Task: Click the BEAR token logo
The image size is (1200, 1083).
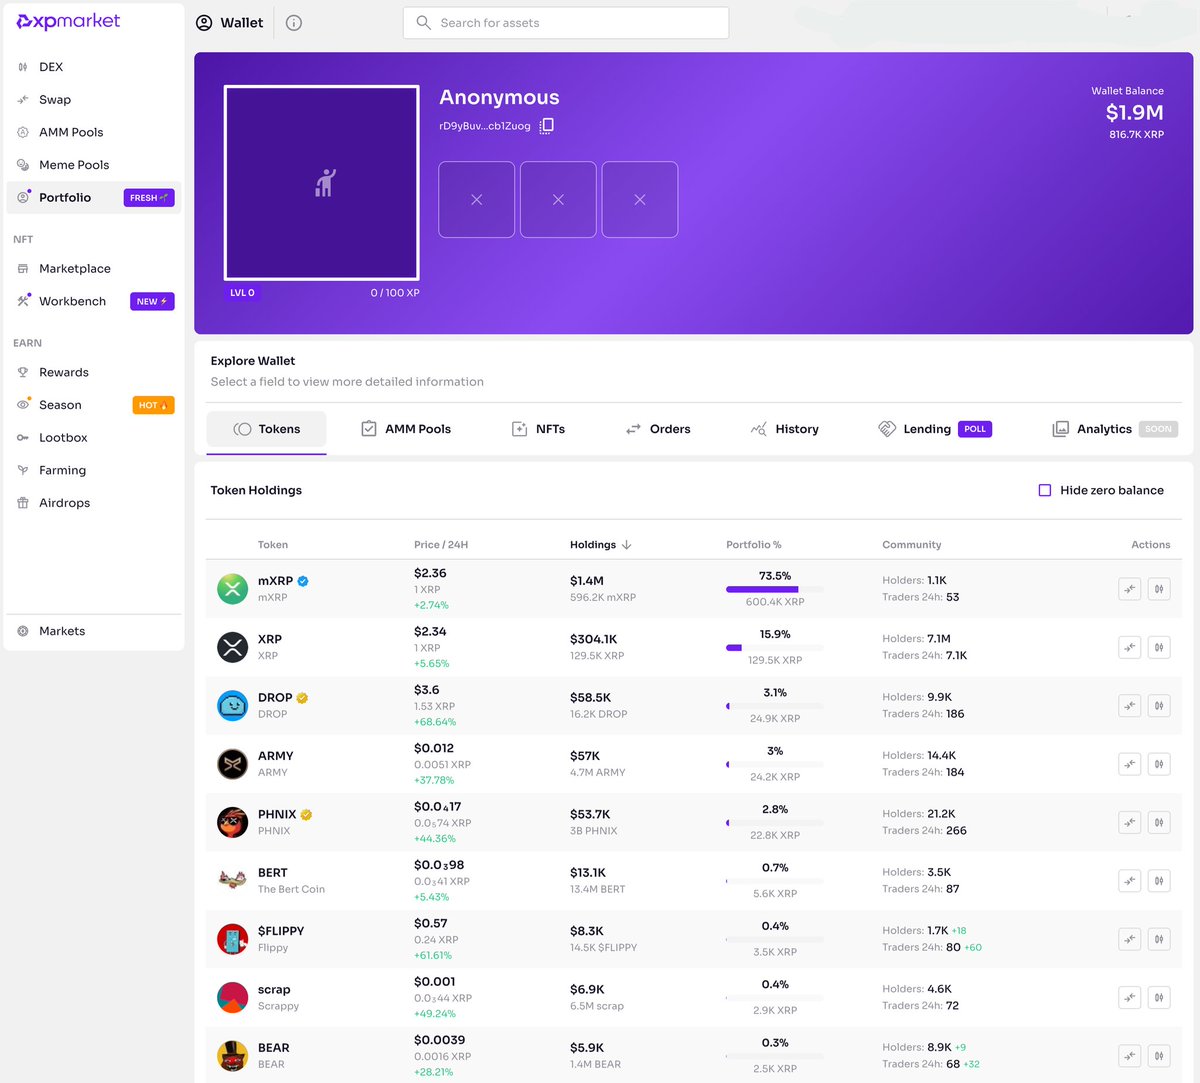Action: click(x=233, y=1056)
